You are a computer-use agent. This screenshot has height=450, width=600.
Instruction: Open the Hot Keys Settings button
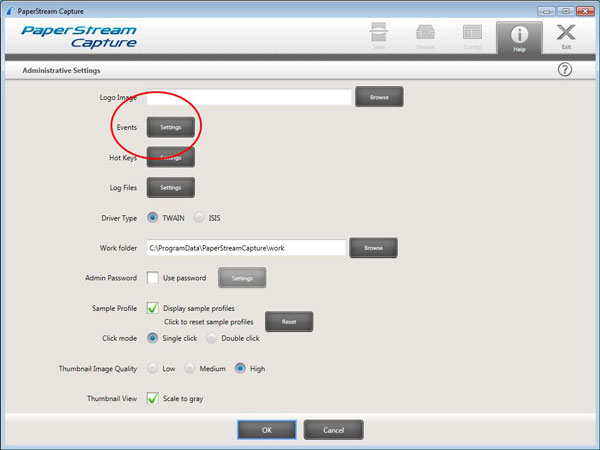click(171, 157)
